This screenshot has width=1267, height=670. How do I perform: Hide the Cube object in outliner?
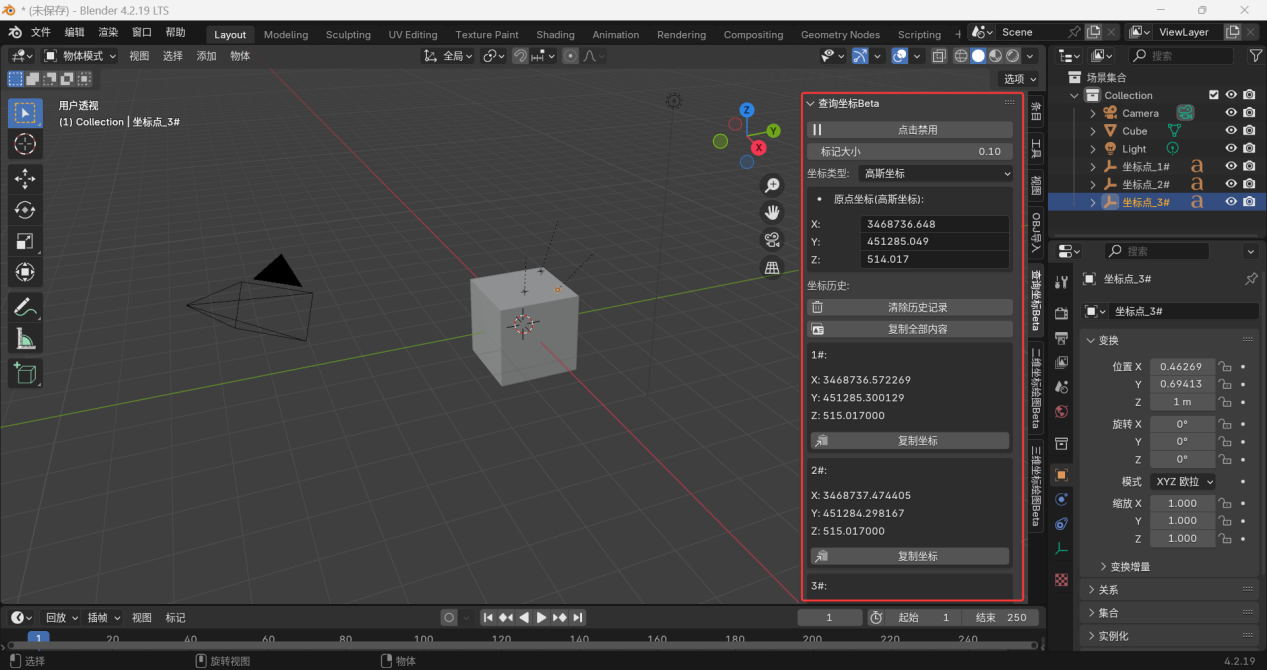1231,131
